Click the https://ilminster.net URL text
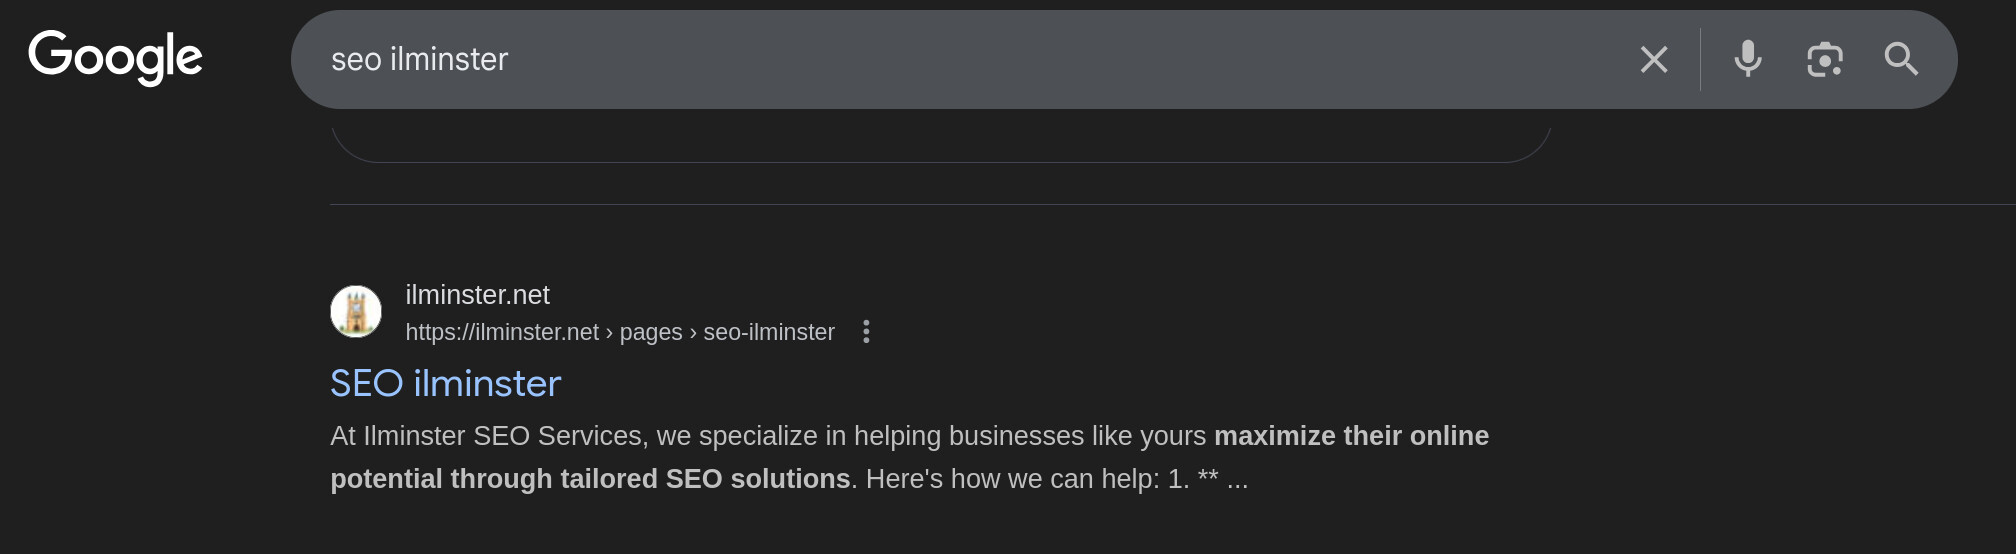The height and width of the screenshot is (554, 2016). tap(501, 332)
